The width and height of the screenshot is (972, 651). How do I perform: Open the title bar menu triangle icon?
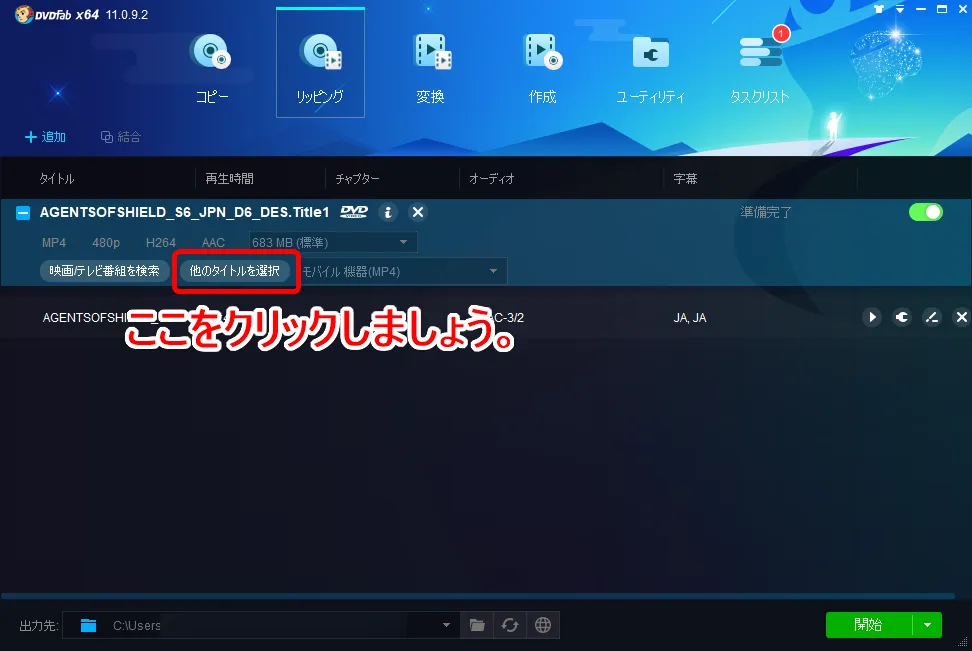pyautogui.click(x=899, y=9)
